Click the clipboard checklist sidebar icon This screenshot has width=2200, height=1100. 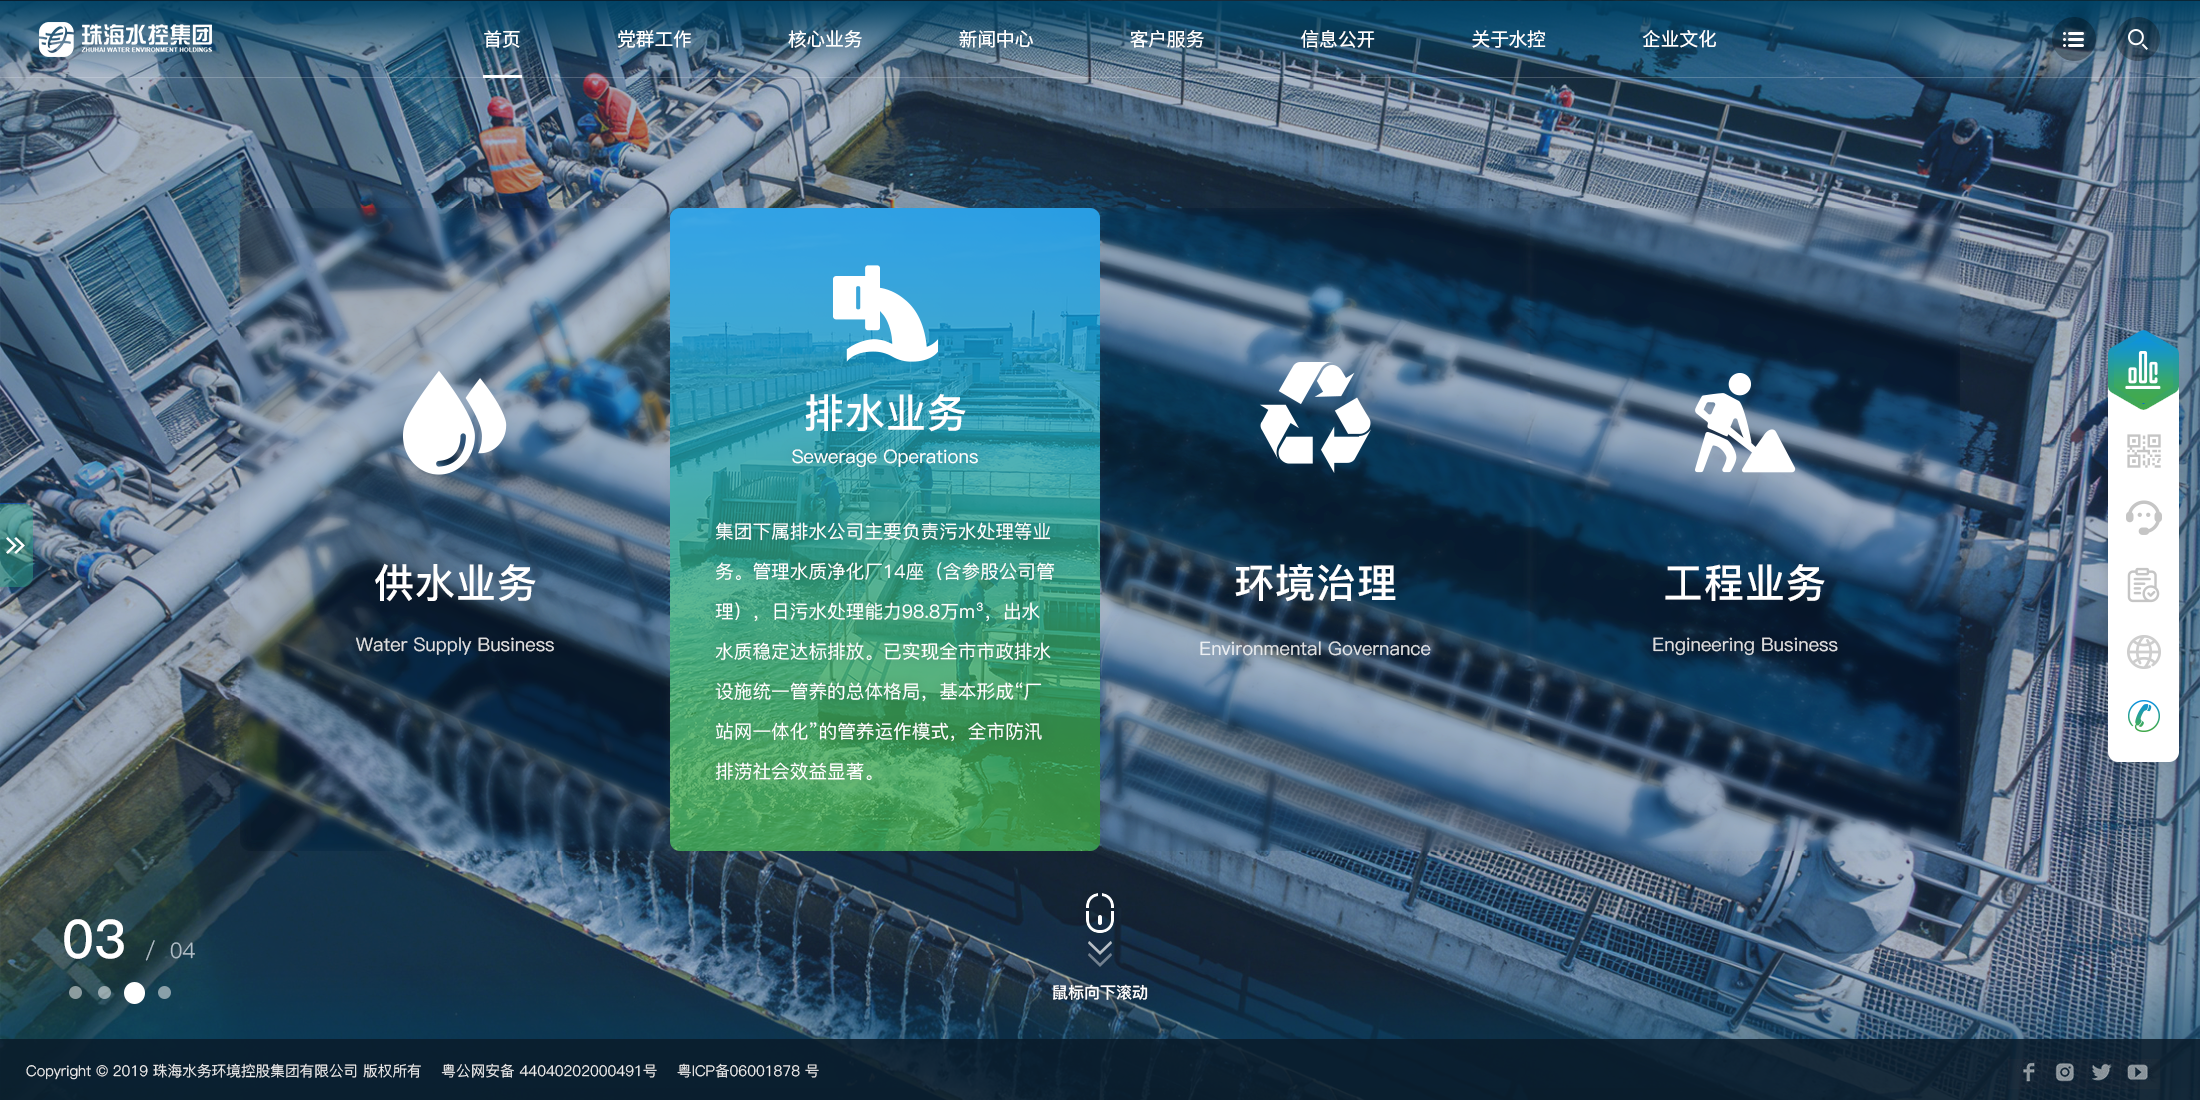[2143, 585]
